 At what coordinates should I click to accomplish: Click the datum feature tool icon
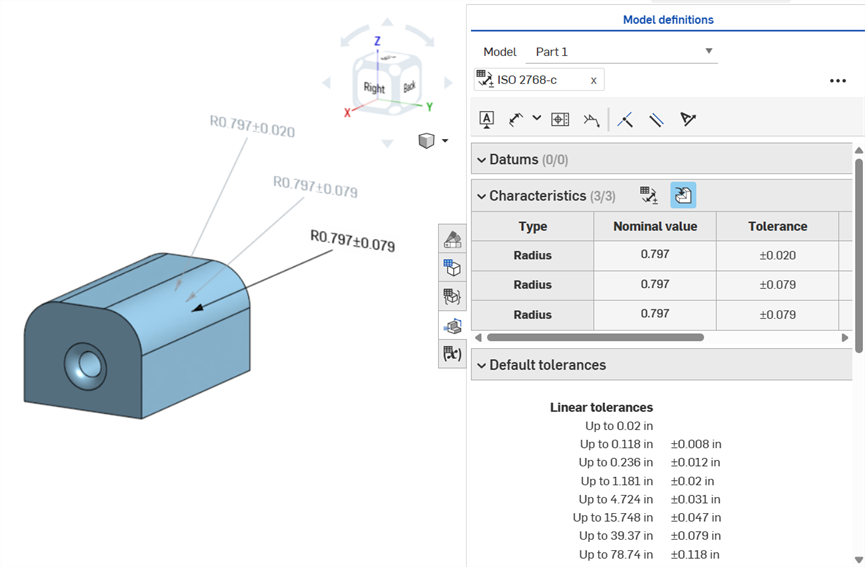point(487,119)
